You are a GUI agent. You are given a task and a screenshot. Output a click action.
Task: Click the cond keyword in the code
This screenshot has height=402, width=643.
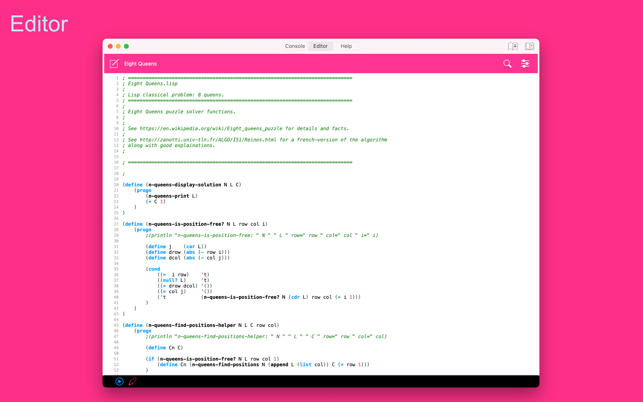(x=153, y=269)
